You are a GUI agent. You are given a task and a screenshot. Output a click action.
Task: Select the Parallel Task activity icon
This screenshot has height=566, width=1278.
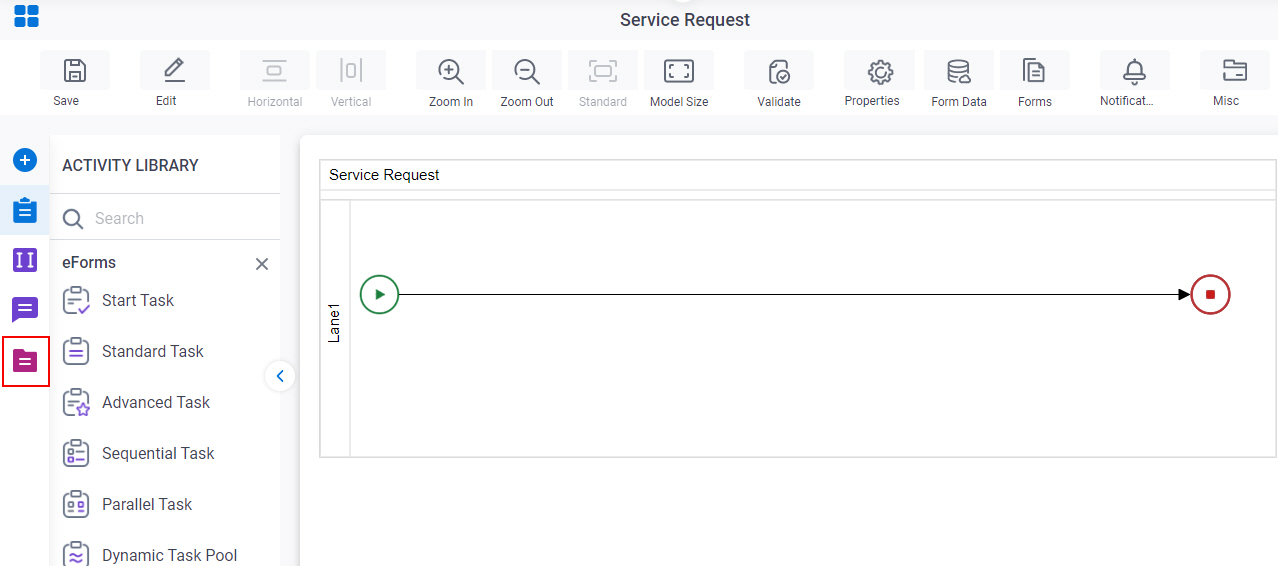click(x=77, y=504)
